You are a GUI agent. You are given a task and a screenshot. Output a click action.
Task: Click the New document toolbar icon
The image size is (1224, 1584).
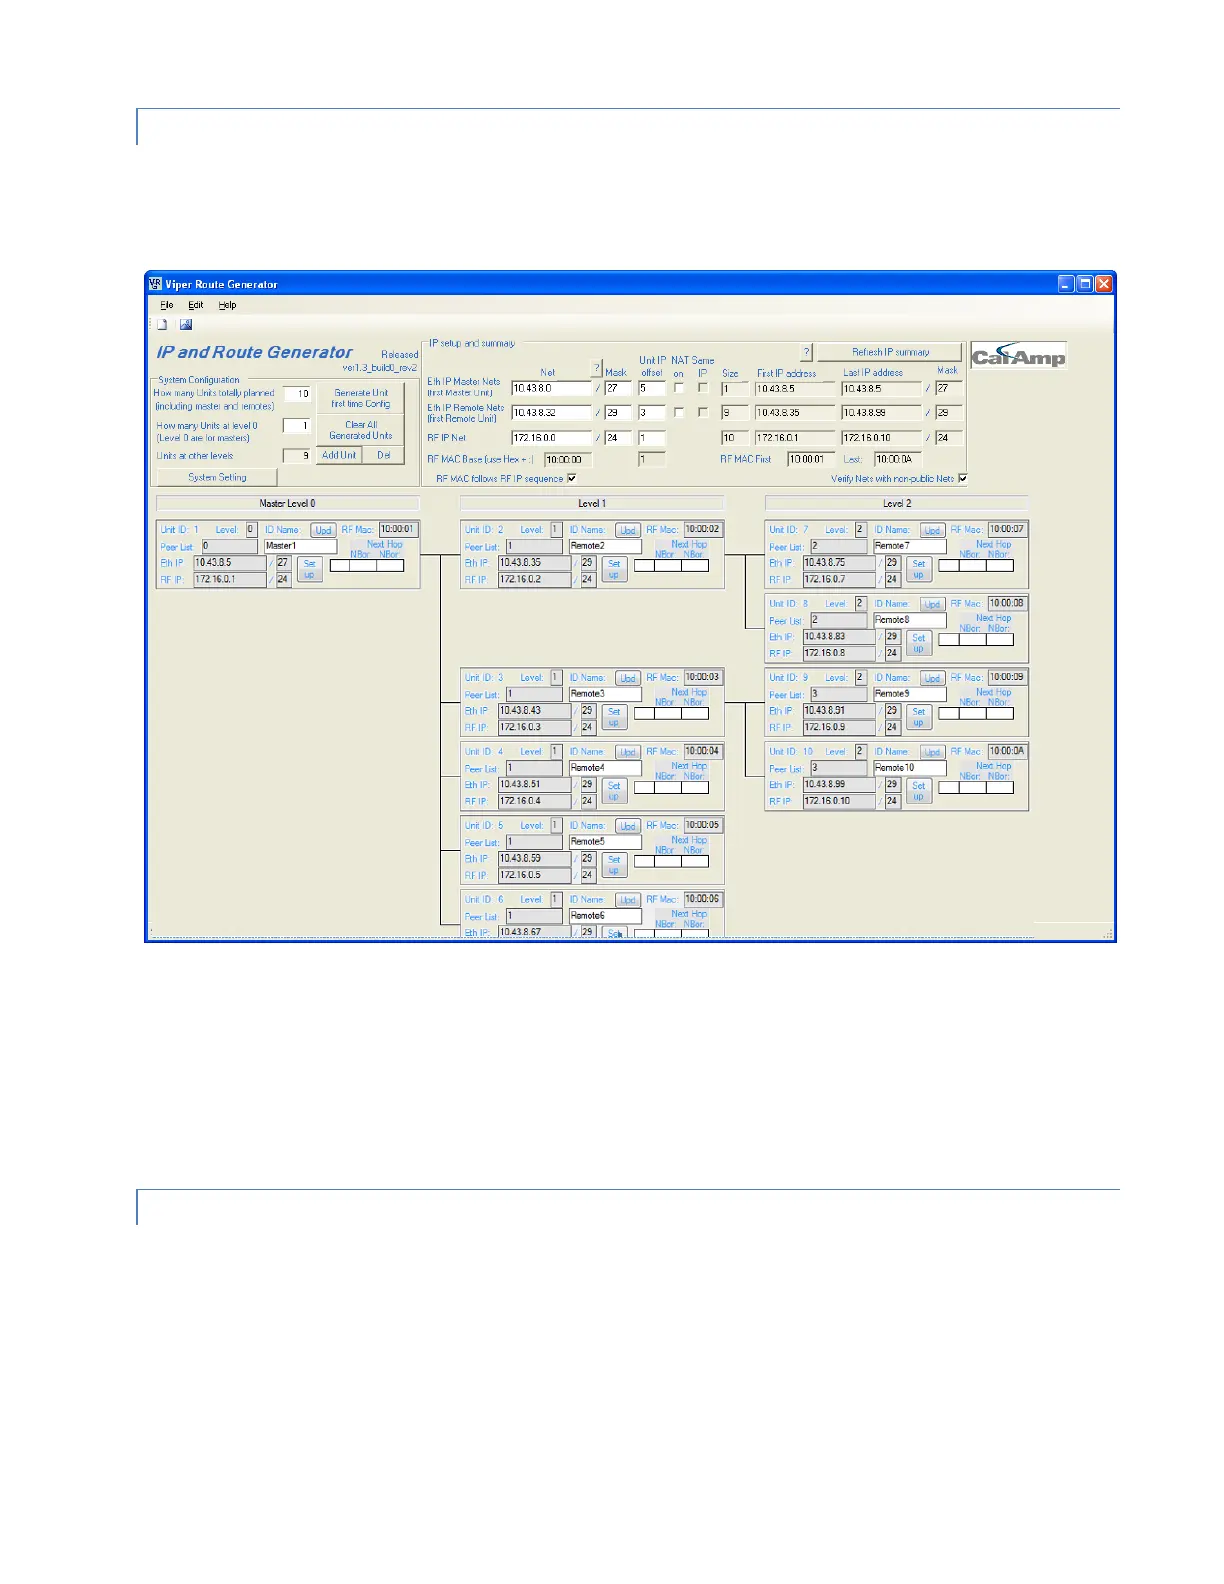[162, 324]
